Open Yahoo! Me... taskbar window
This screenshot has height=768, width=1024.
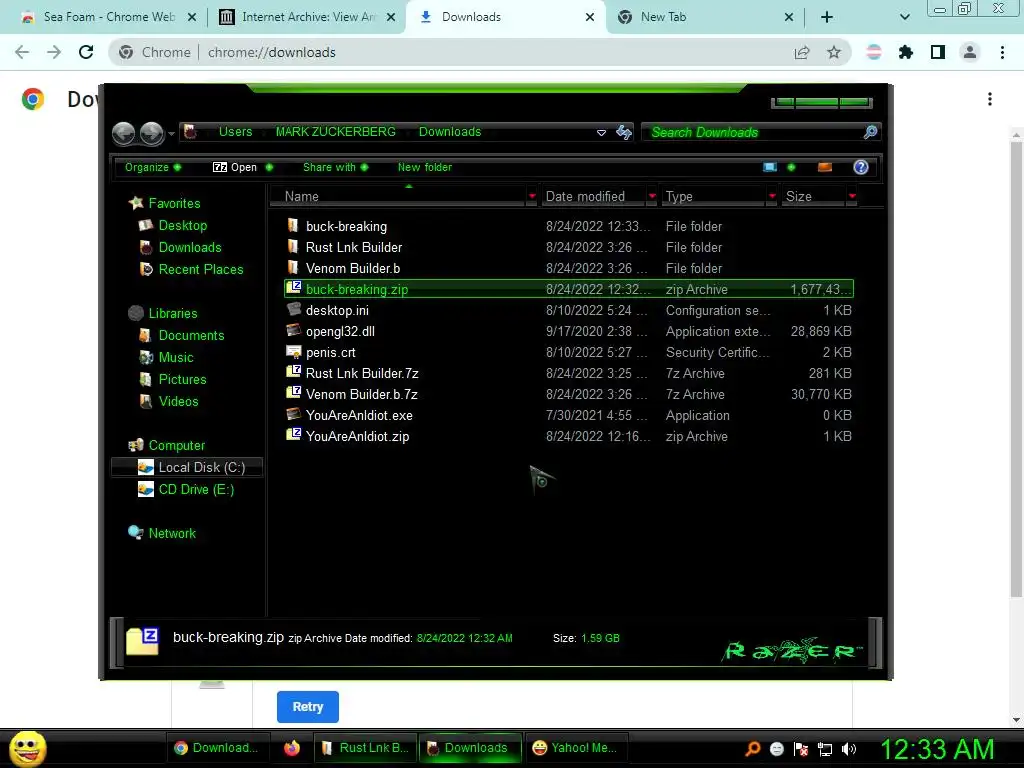[x=575, y=748]
